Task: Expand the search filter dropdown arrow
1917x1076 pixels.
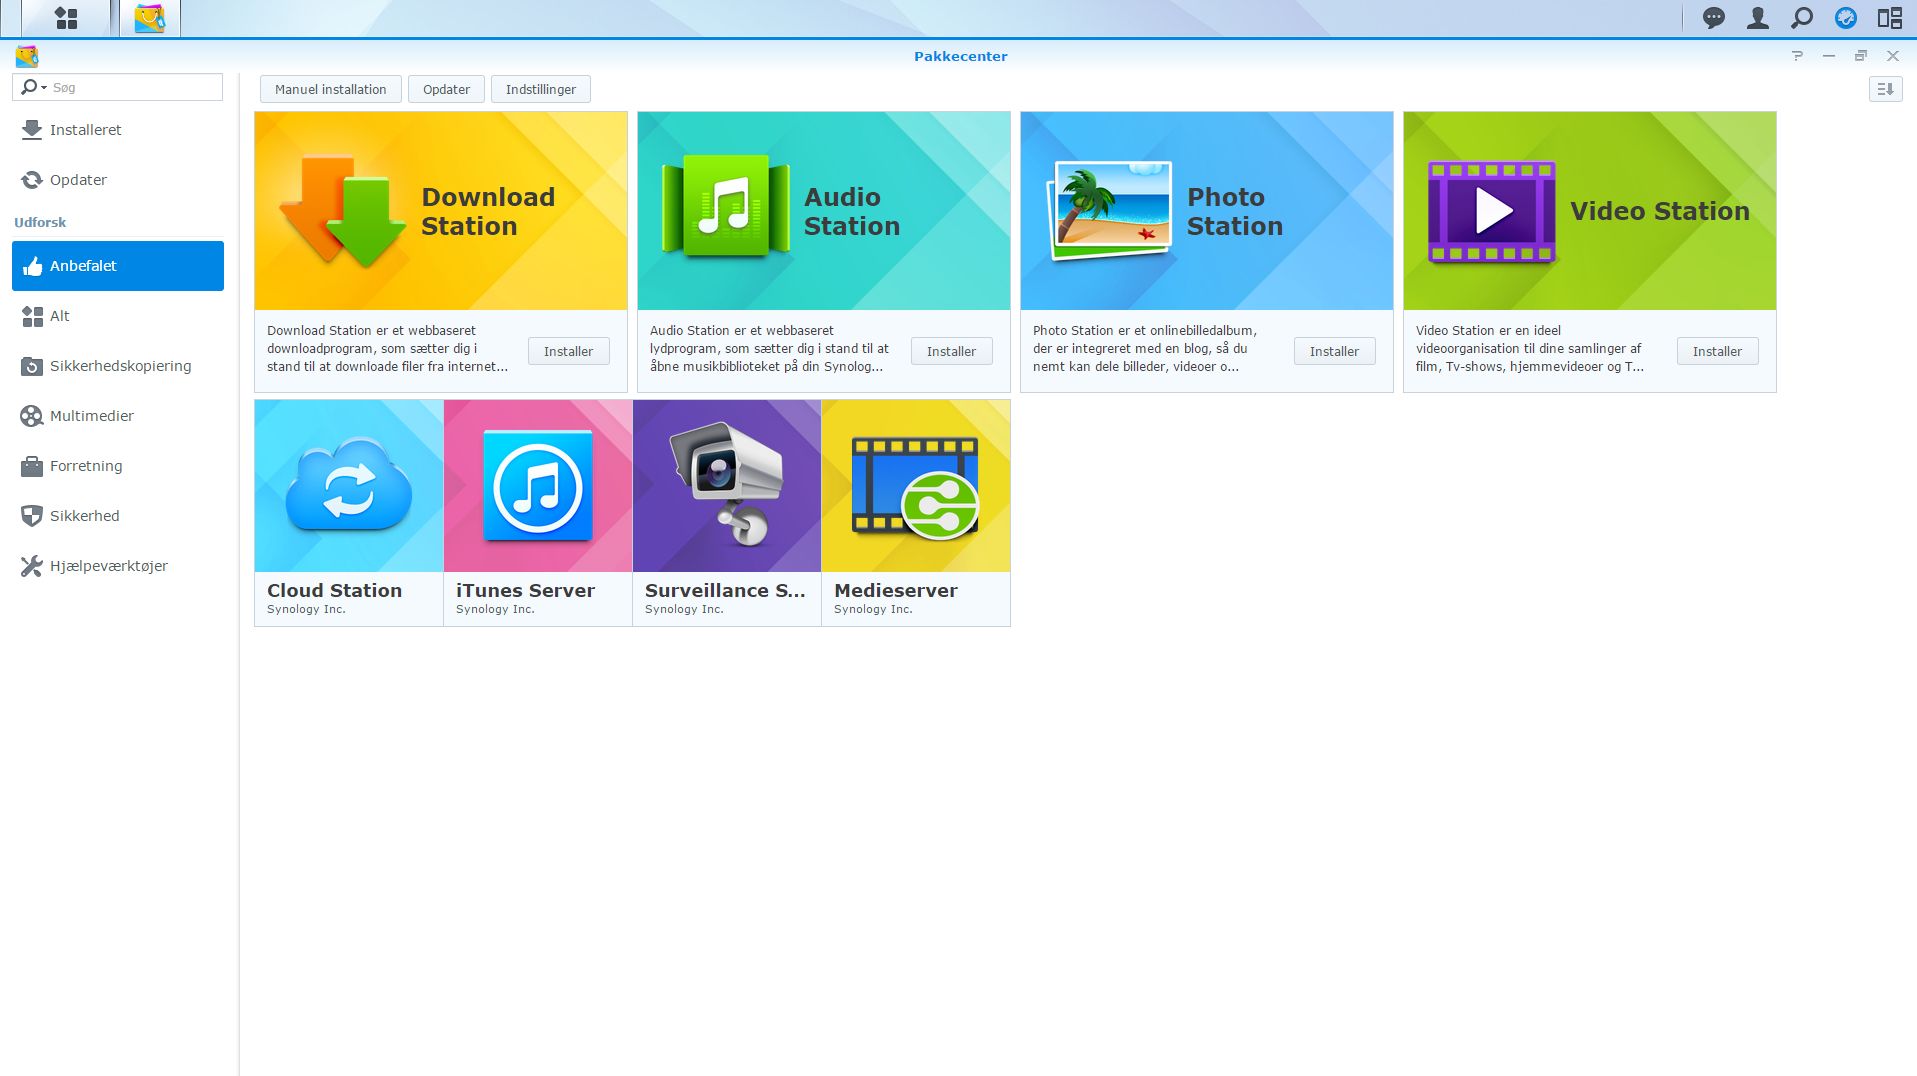Action: pos(44,88)
